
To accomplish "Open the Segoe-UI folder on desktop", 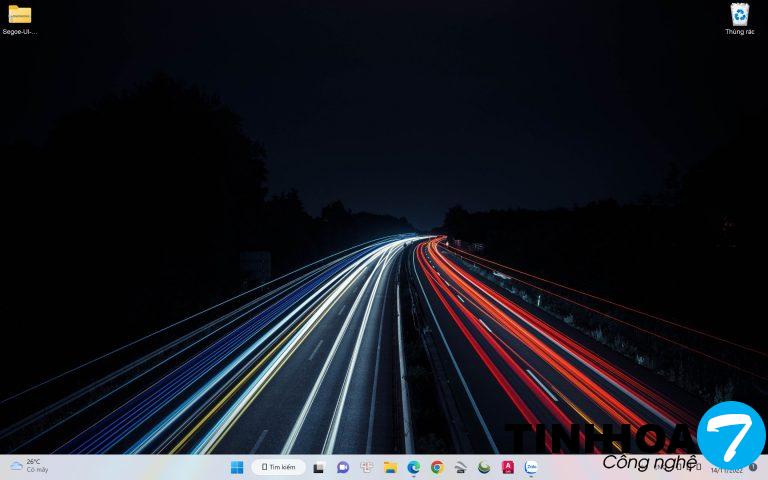I will [x=19, y=15].
